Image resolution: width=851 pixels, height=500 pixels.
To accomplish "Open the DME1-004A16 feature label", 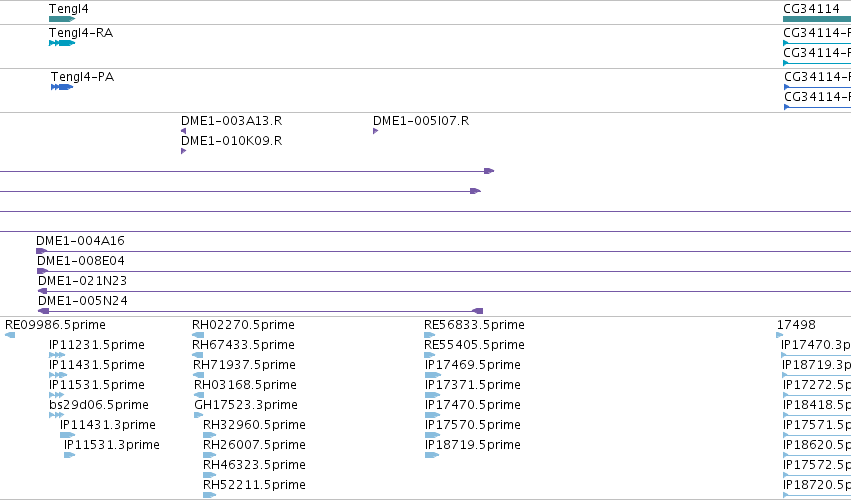I will point(80,240).
